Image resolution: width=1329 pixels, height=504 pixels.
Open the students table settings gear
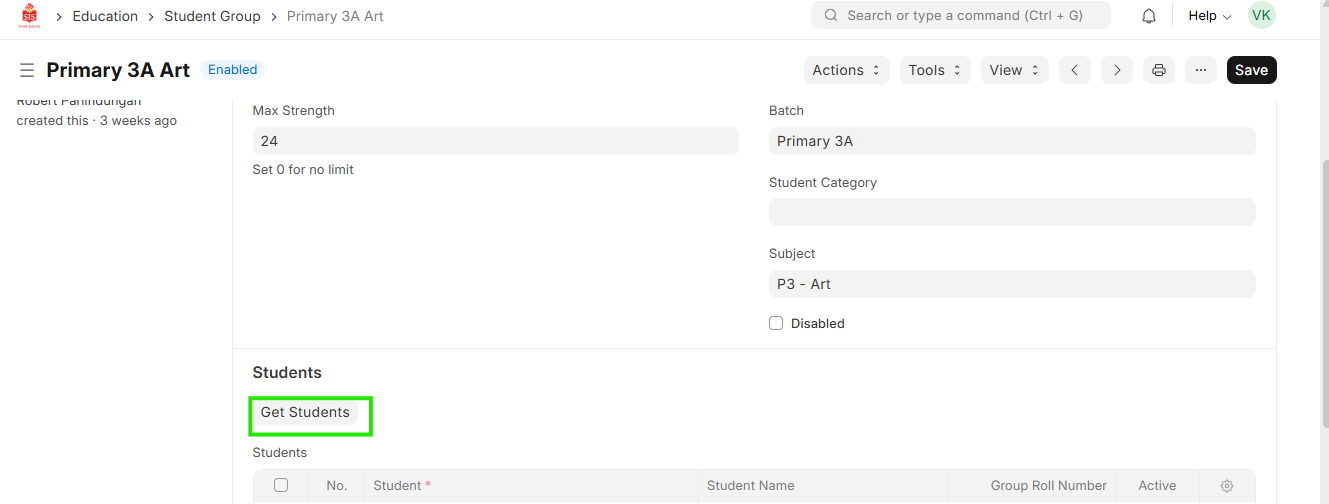(x=1227, y=486)
